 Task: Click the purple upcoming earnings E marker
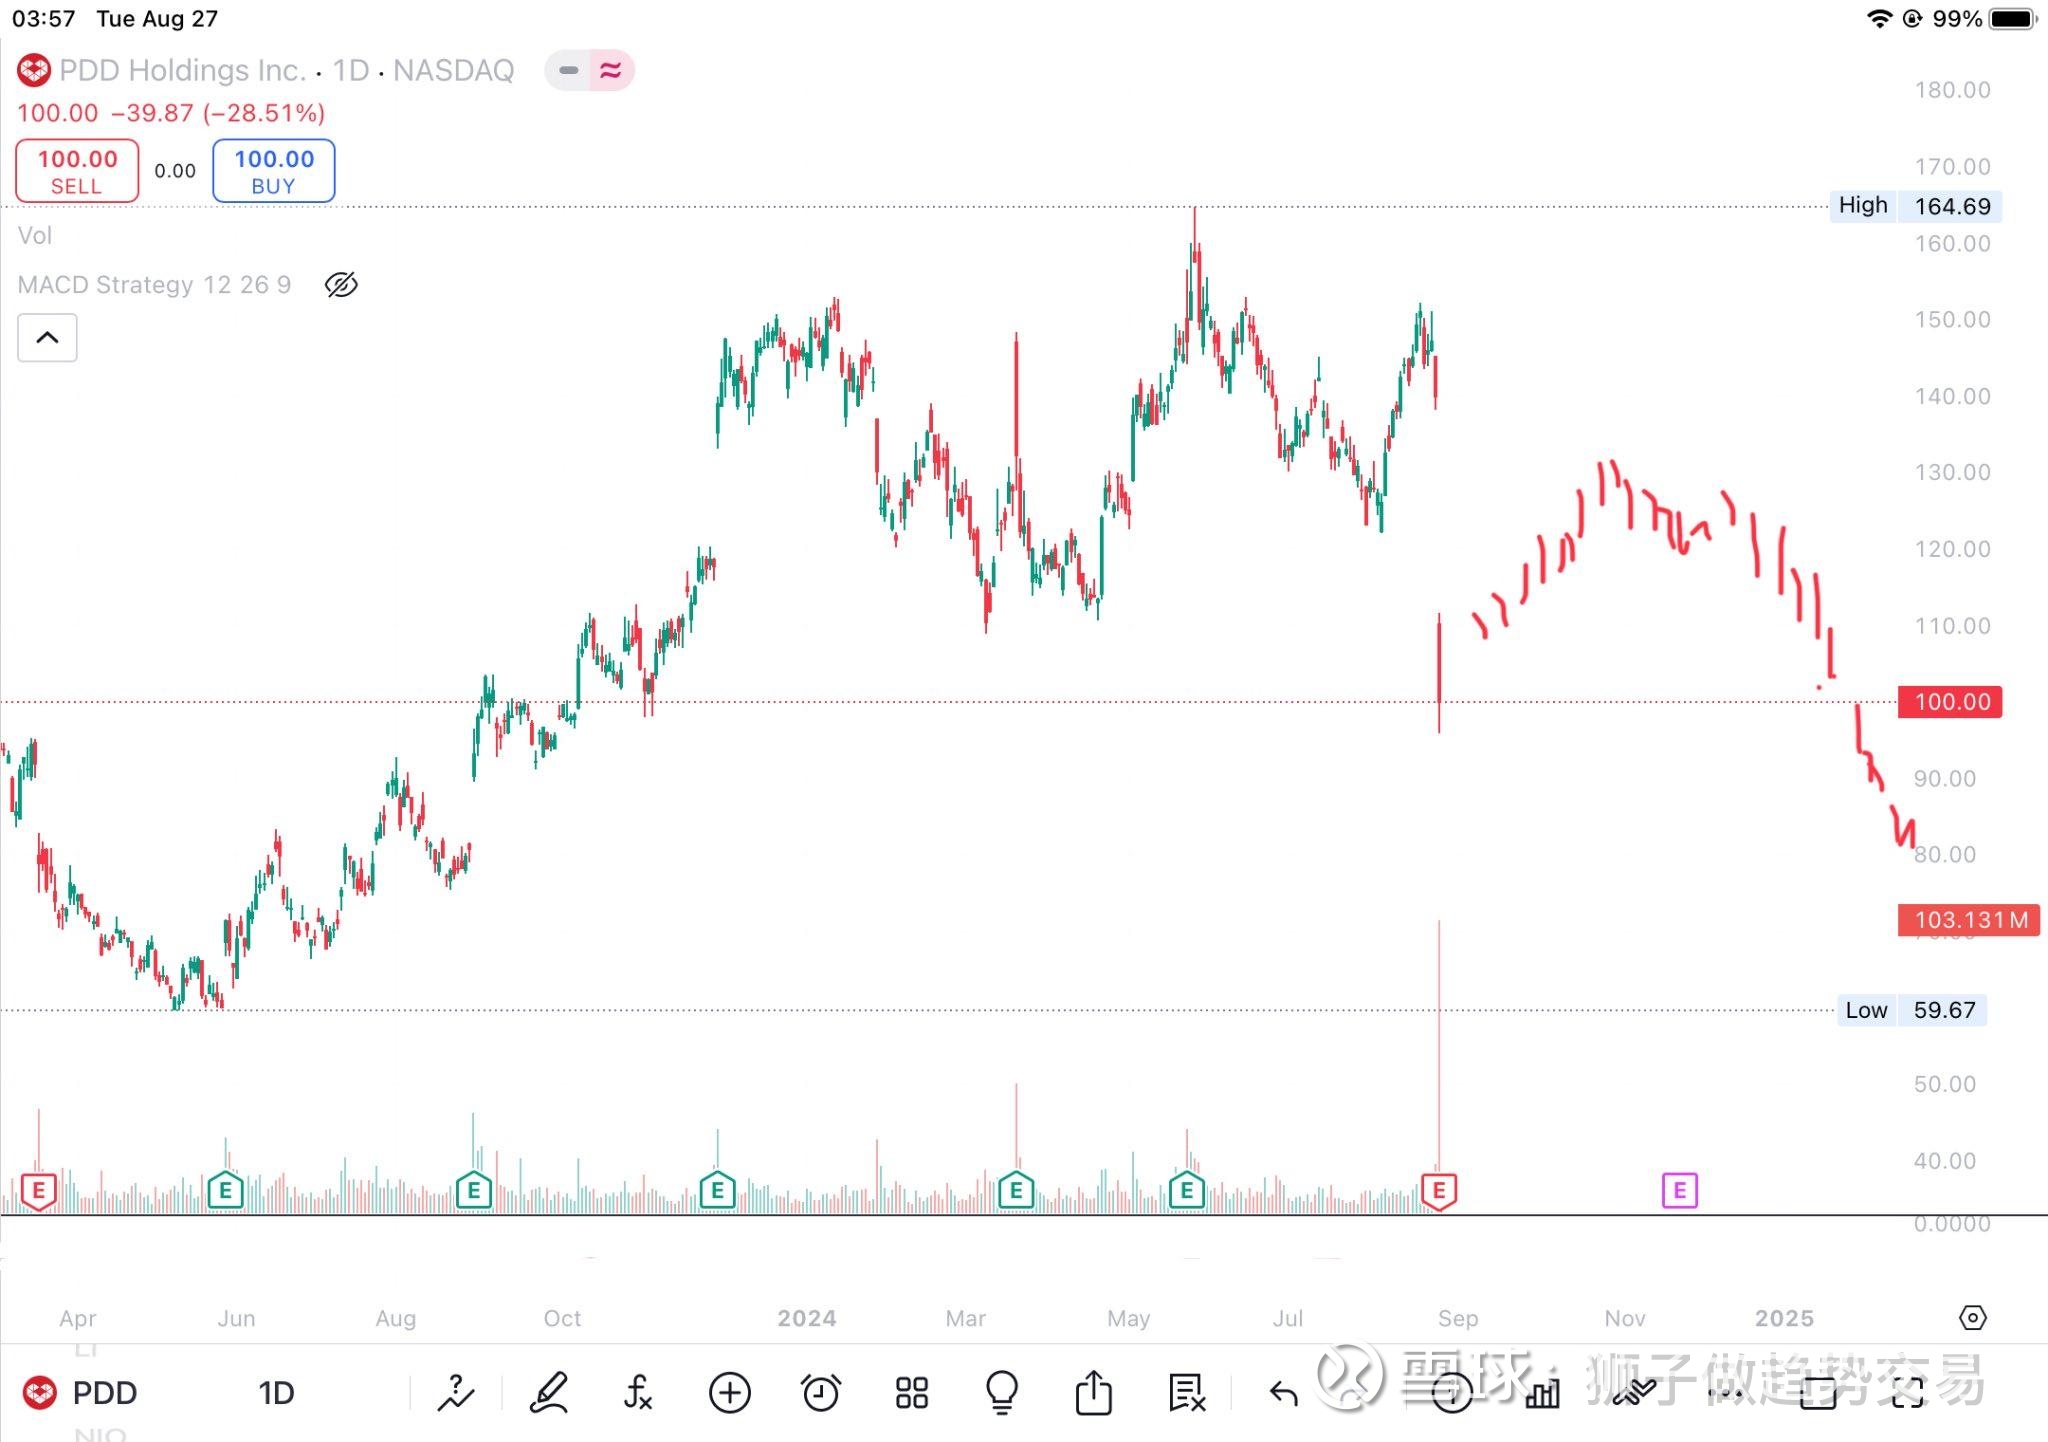coord(1679,1190)
